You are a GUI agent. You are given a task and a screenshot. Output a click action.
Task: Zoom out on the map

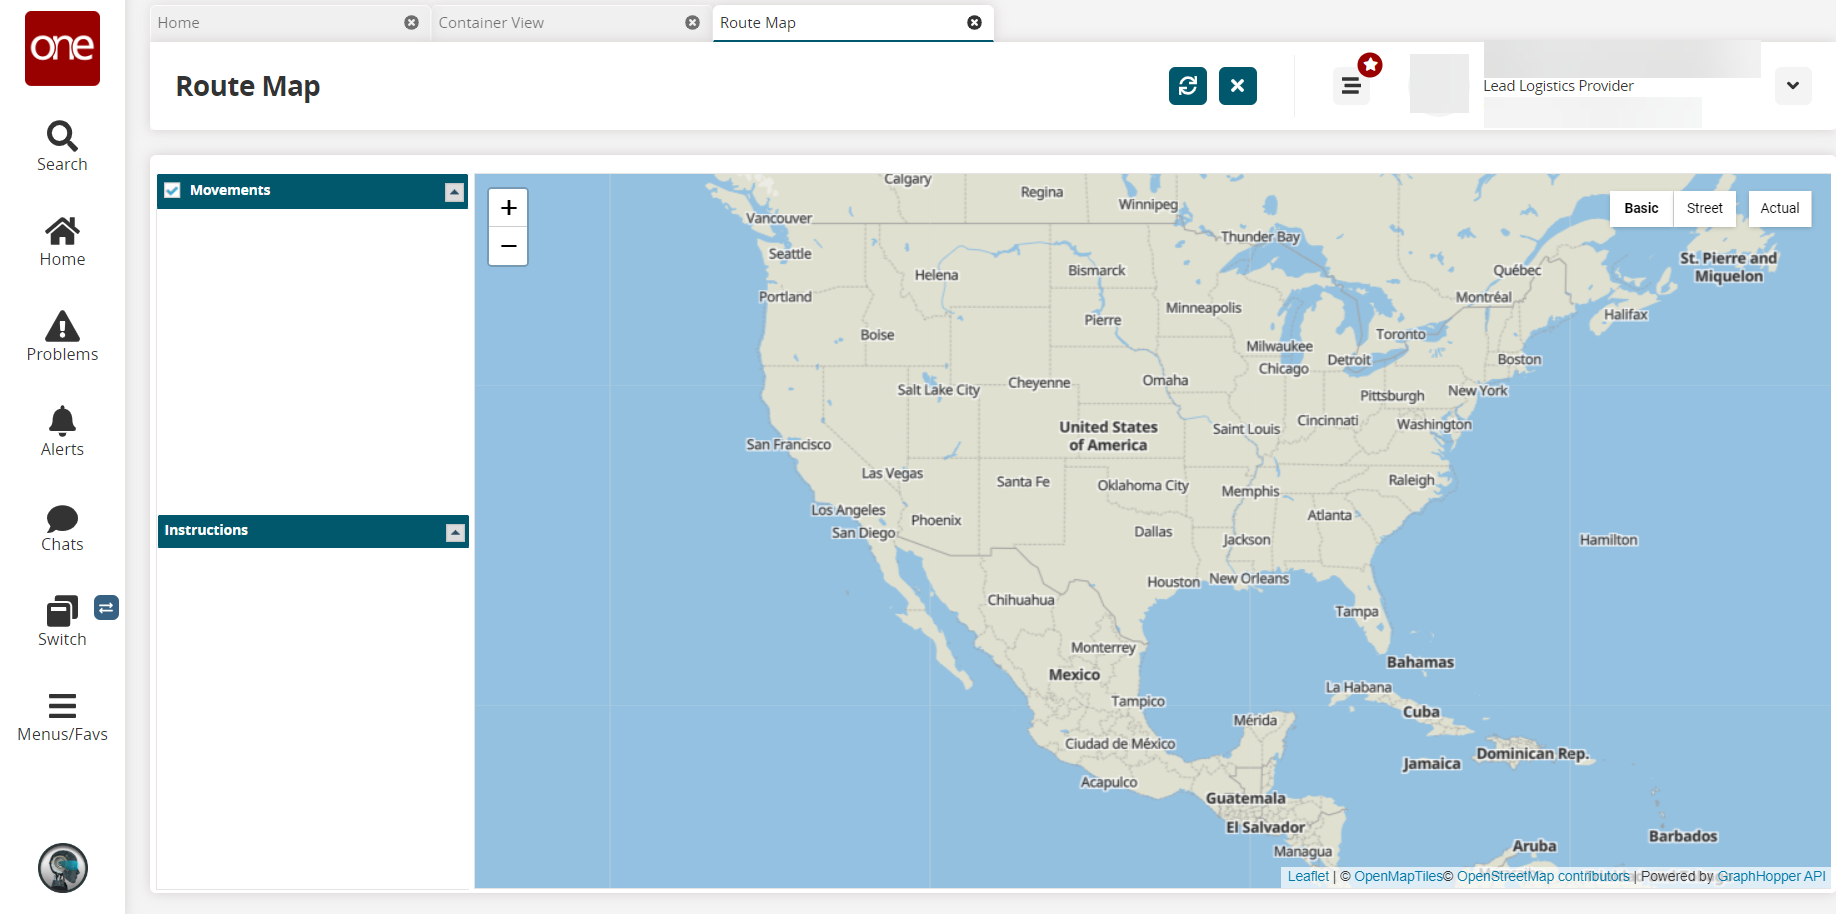point(508,246)
